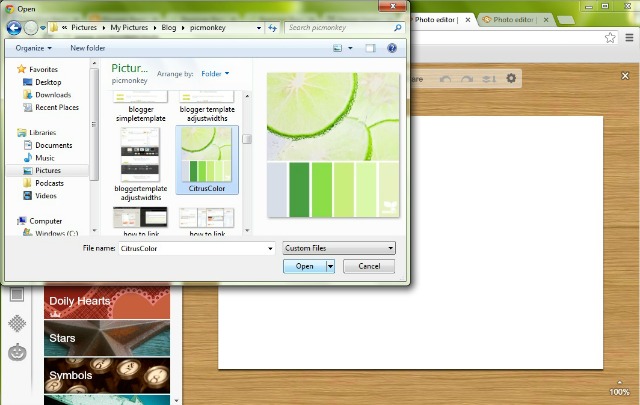
Task: Select the bloggertemplate adjustwidths thumbnail
Action: tap(140, 155)
